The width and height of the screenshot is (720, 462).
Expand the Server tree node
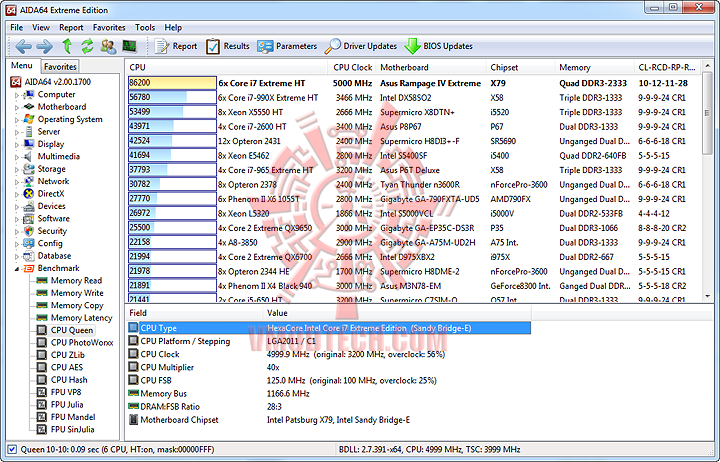(17, 132)
